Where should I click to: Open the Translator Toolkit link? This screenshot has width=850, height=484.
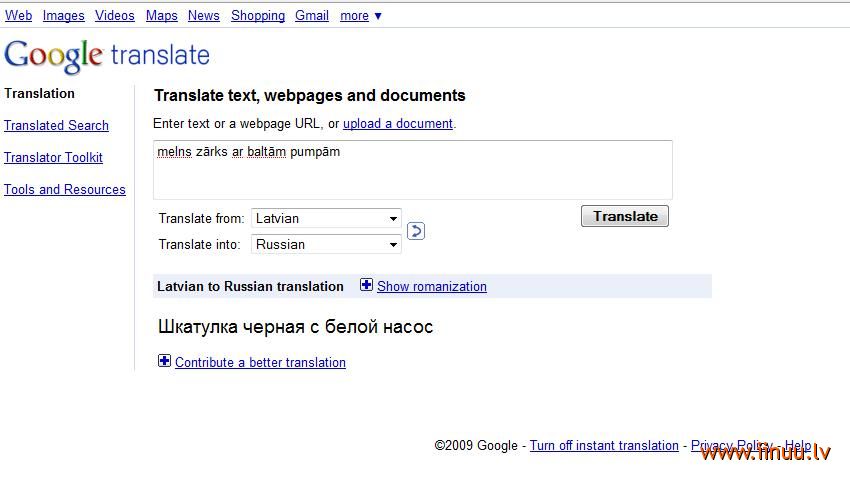(x=53, y=157)
